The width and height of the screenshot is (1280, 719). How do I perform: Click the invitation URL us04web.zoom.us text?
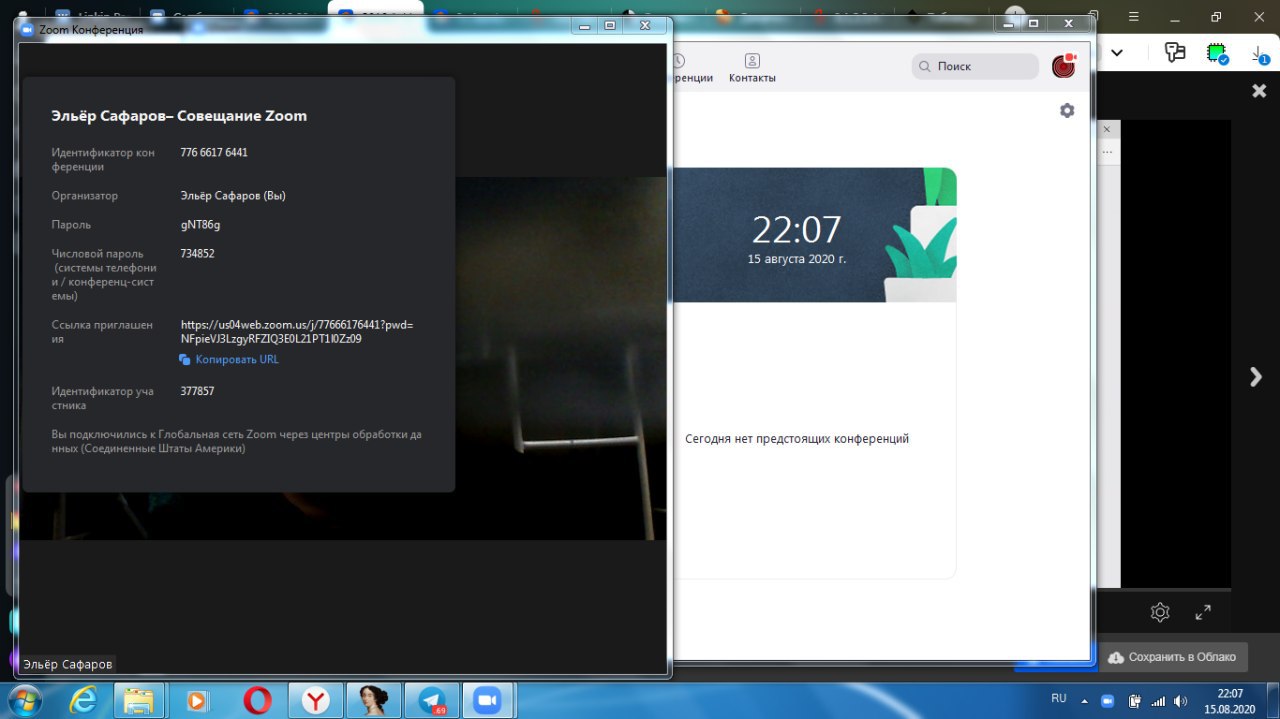pos(297,332)
